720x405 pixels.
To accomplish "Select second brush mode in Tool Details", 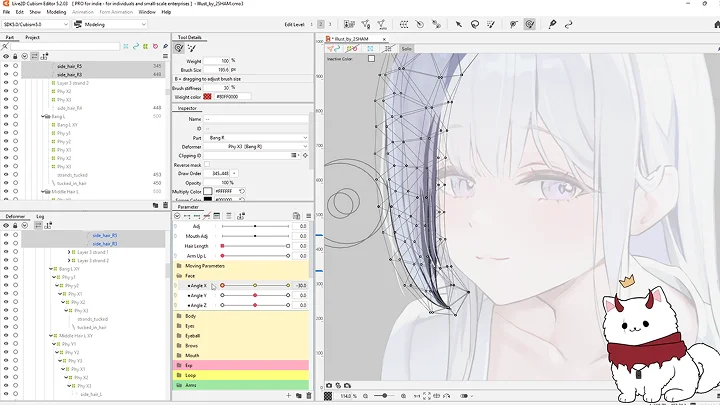I will [x=191, y=48].
